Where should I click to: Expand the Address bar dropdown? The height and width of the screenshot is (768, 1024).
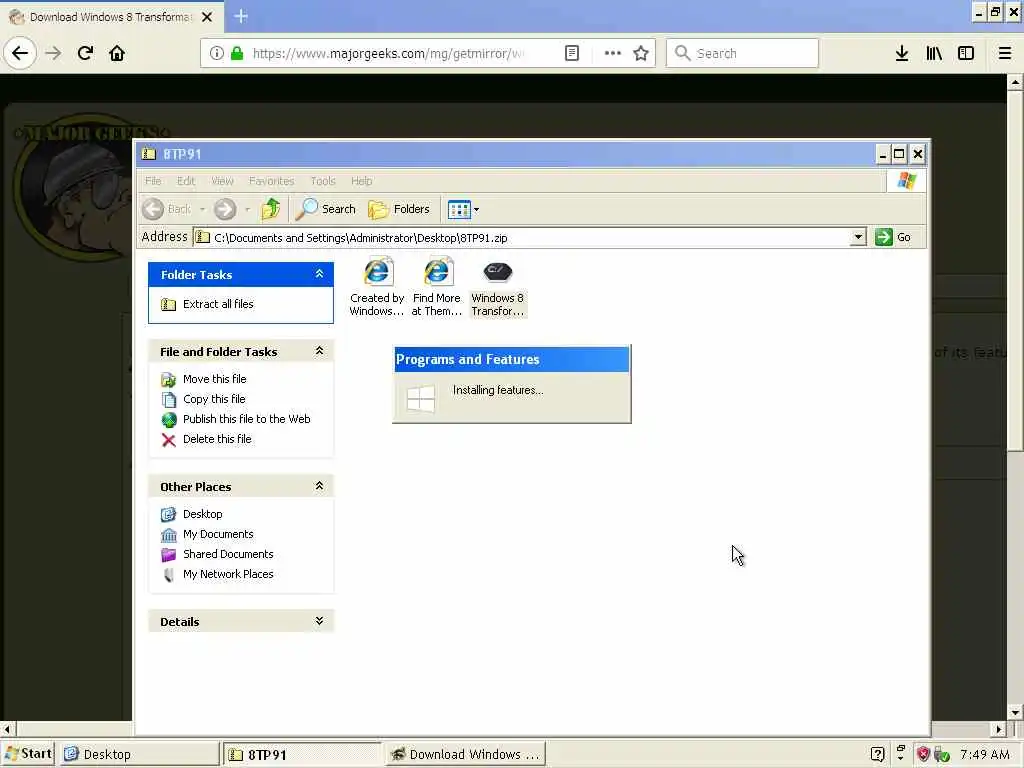[858, 237]
